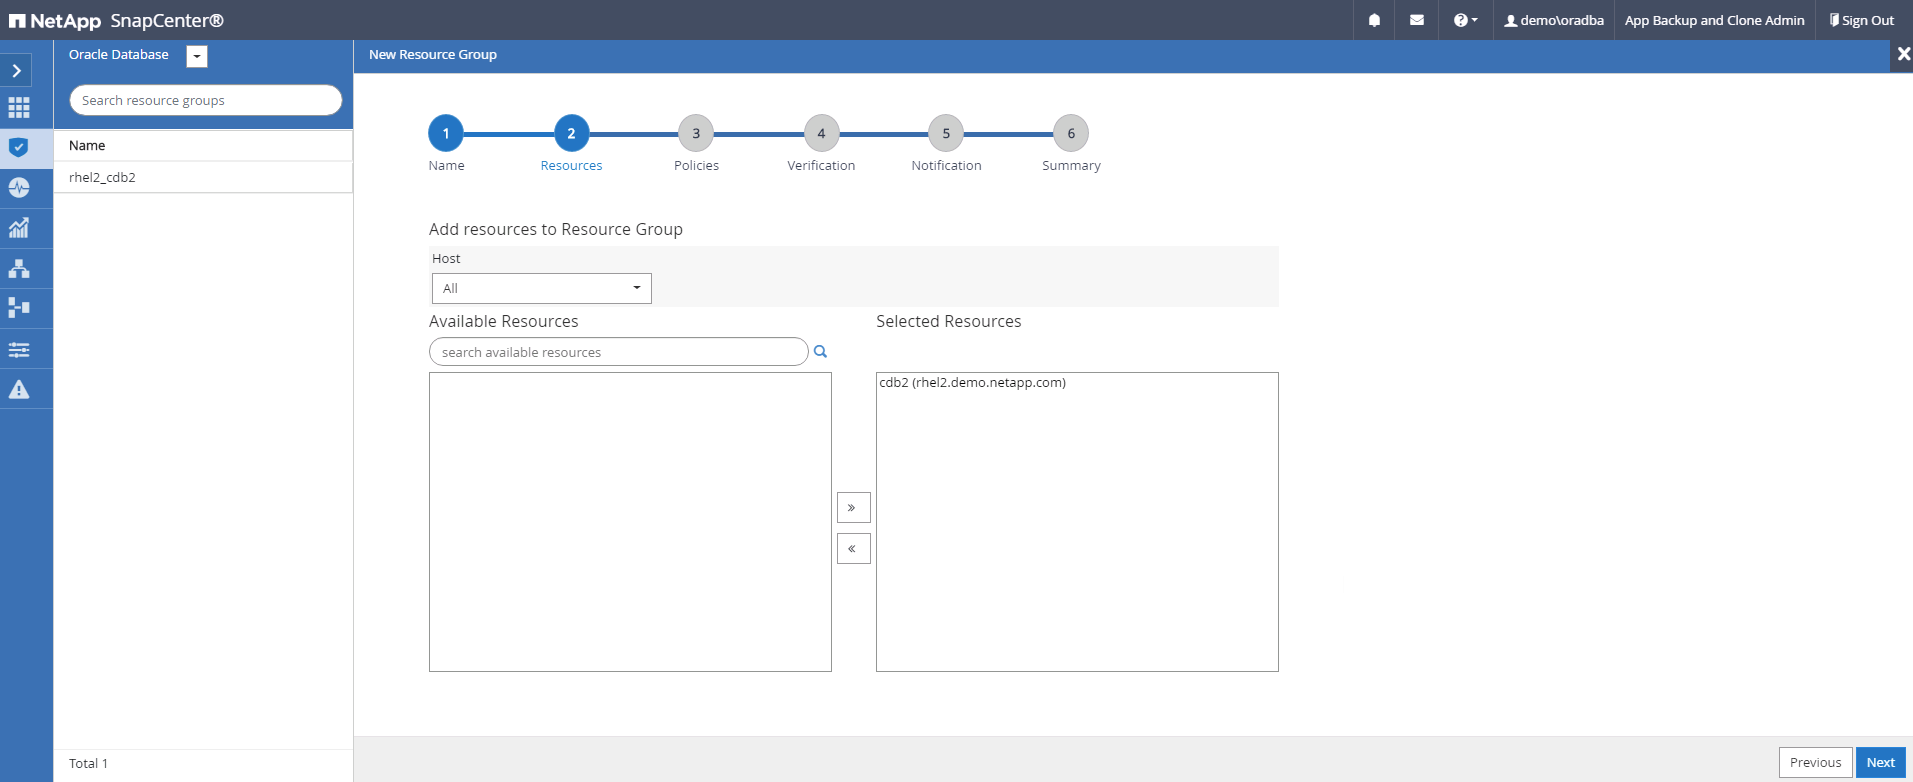
Task: Open the Alerts warning triangle icon
Action: (x=19, y=389)
